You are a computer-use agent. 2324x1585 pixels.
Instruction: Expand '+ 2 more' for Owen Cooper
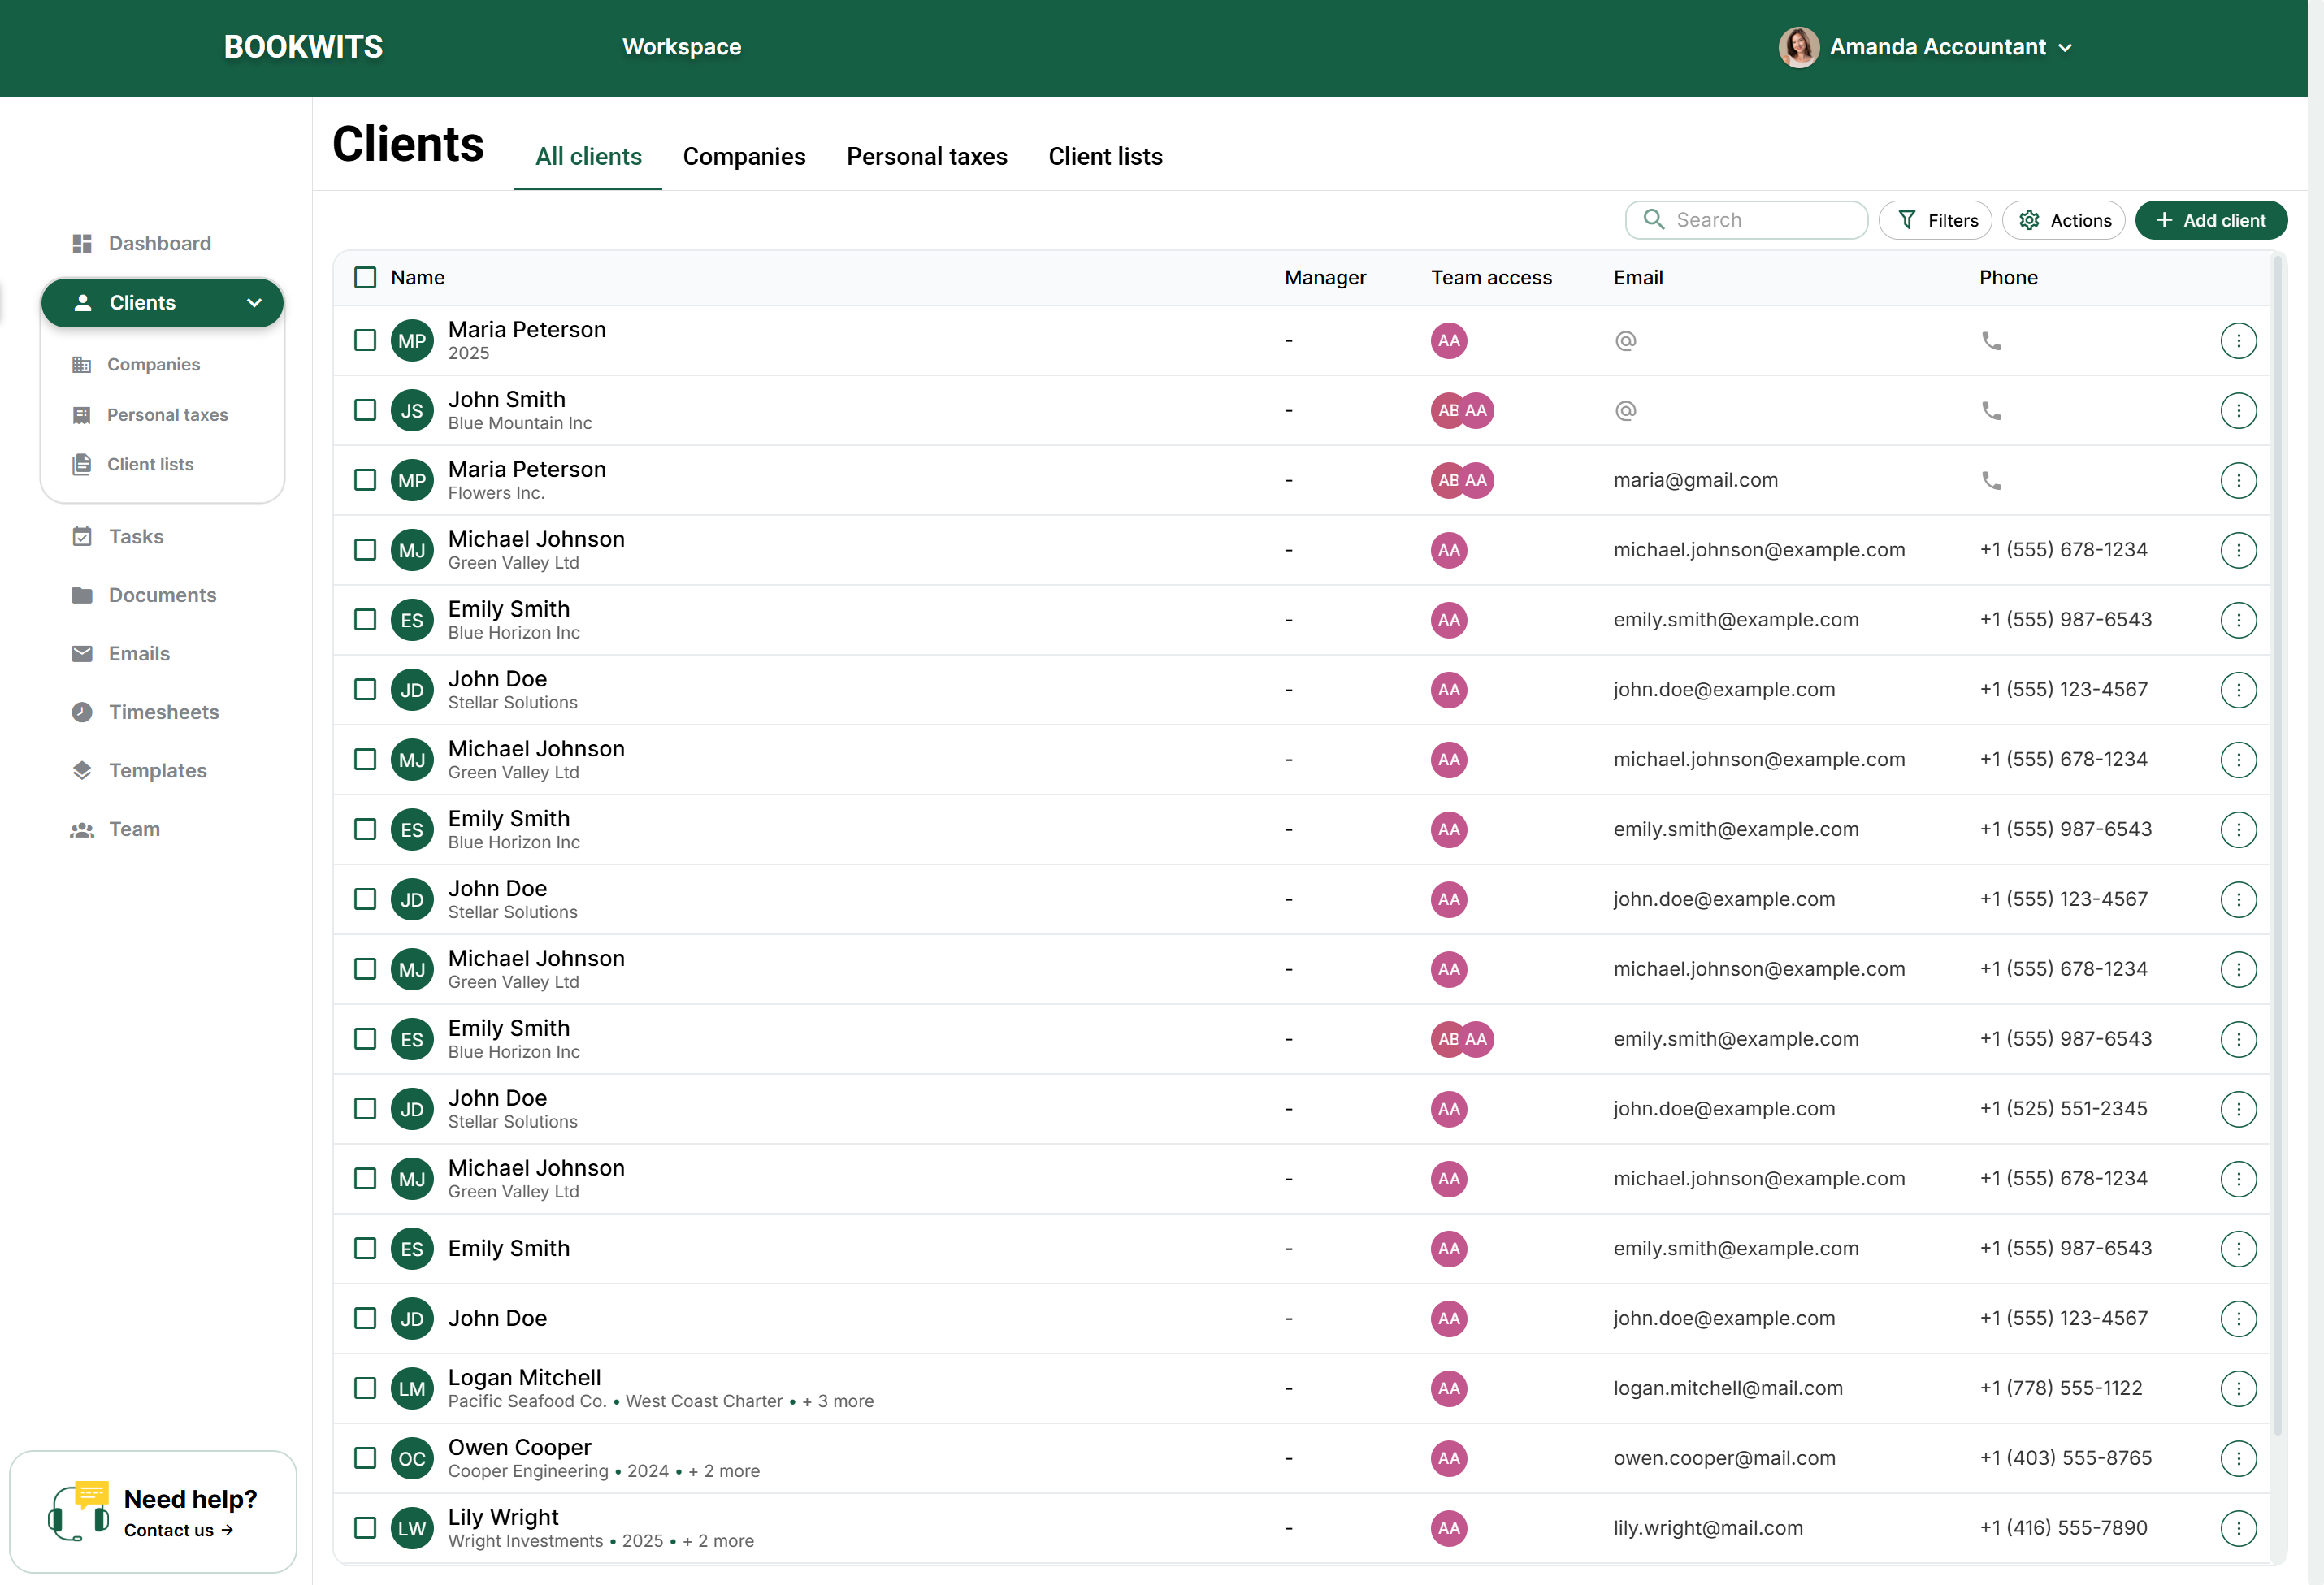724,1471
